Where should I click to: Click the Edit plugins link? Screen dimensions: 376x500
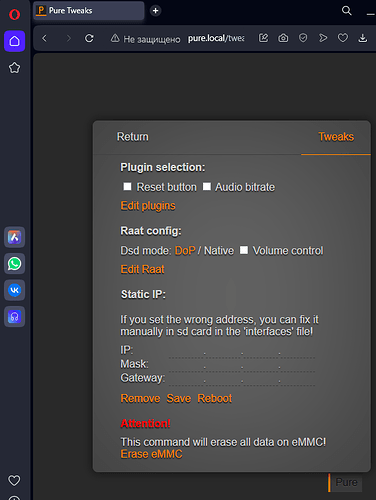148,206
